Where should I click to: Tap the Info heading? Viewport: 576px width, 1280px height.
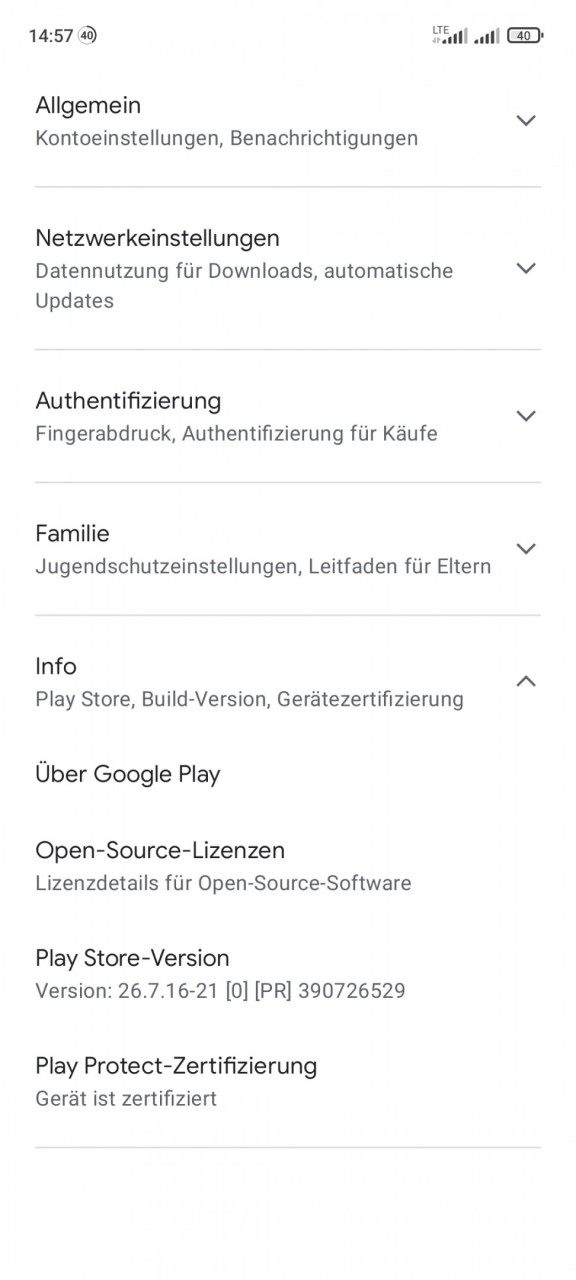click(x=56, y=666)
